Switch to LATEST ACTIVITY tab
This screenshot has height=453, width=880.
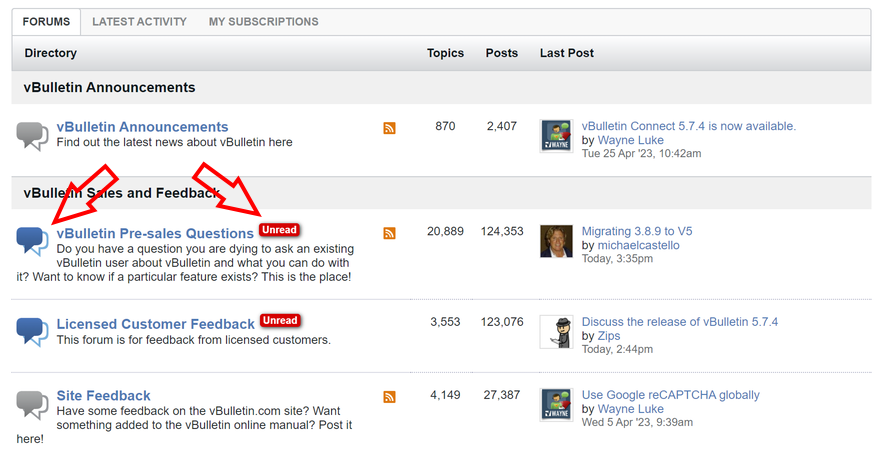pyautogui.click(x=139, y=22)
